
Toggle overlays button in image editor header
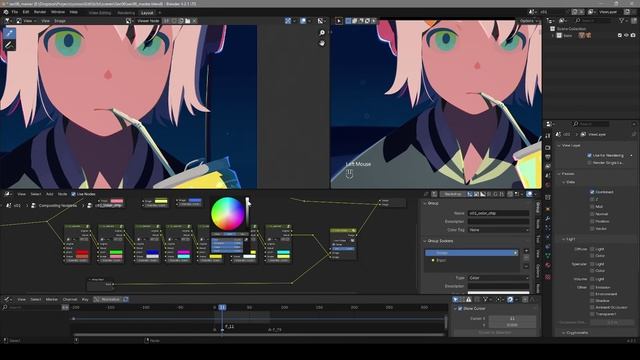(303, 20)
